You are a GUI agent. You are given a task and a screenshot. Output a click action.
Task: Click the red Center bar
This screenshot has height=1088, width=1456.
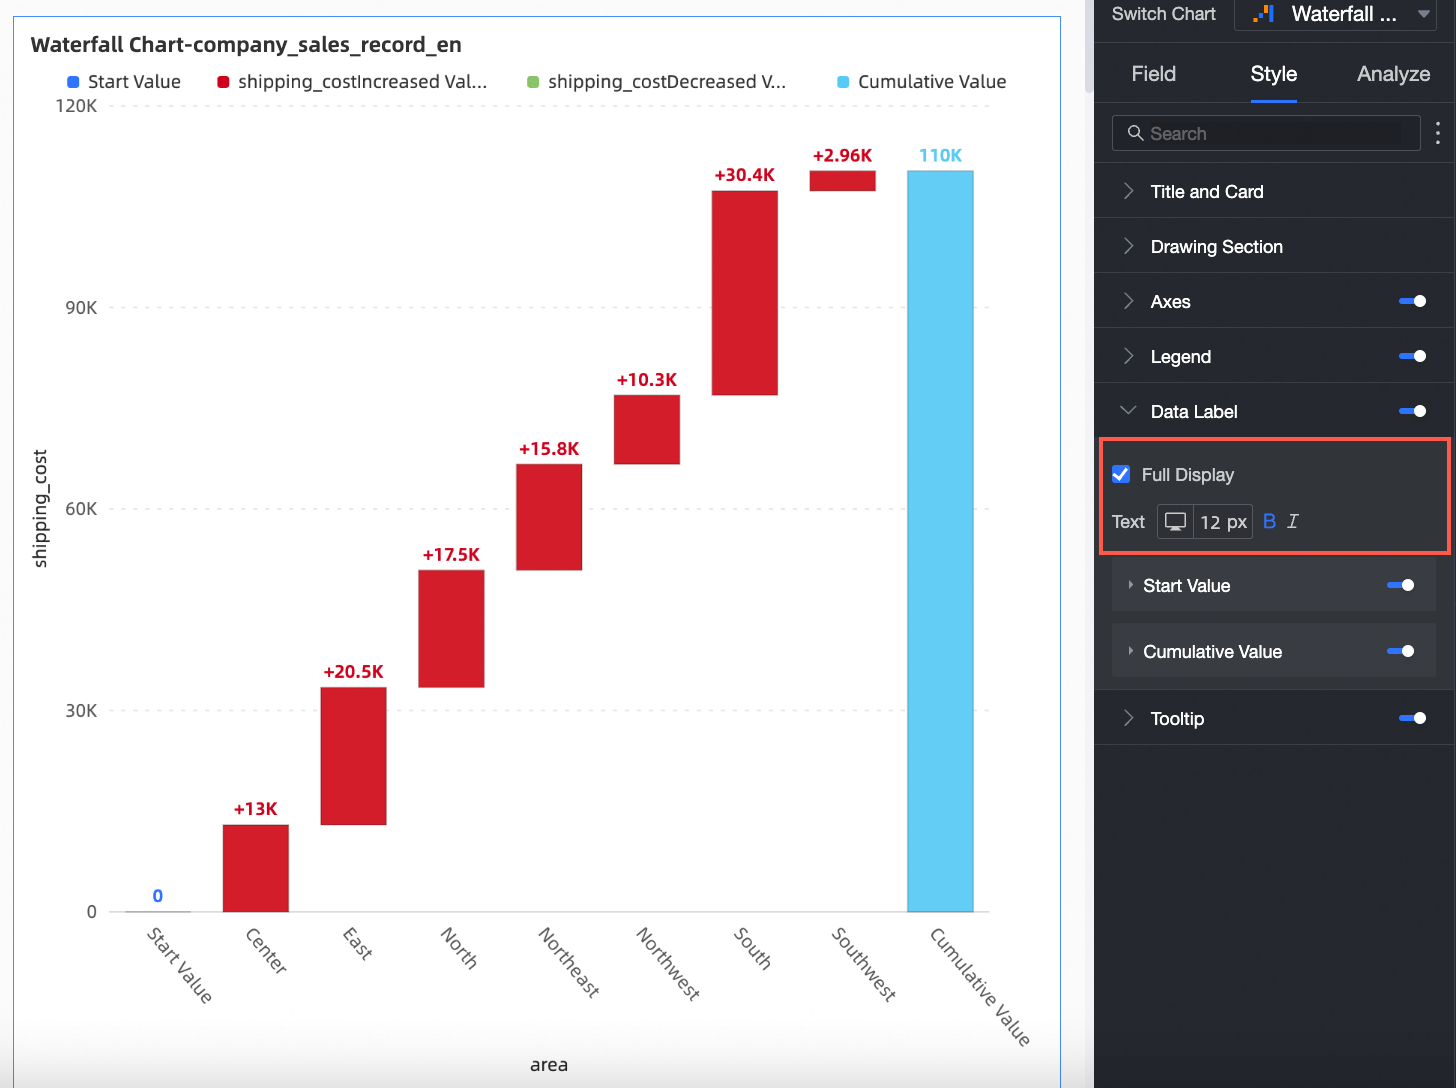tap(256, 868)
